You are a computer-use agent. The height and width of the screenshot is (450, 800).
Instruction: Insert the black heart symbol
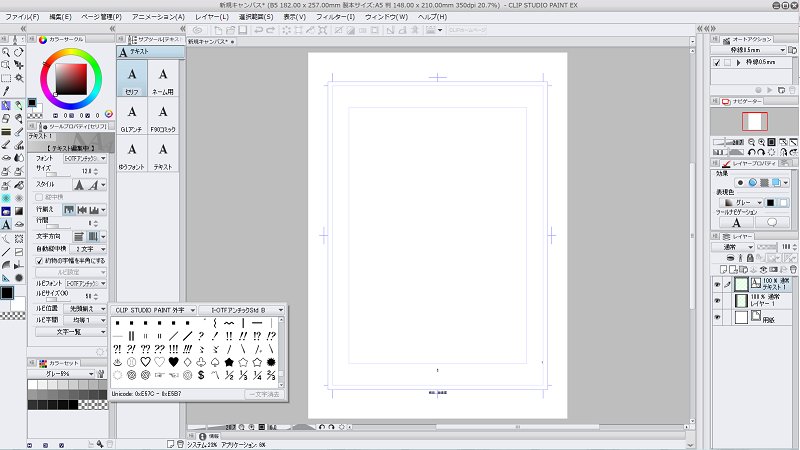pos(173,361)
